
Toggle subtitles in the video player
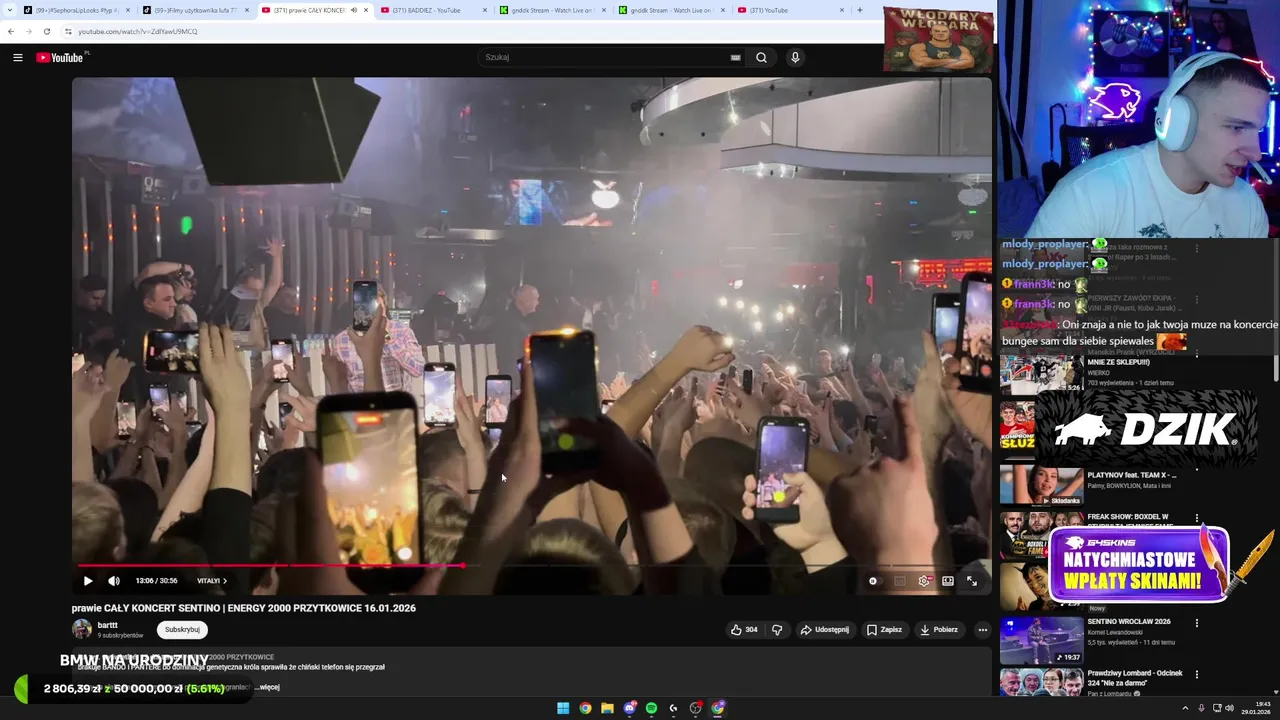(x=899, y=581)
